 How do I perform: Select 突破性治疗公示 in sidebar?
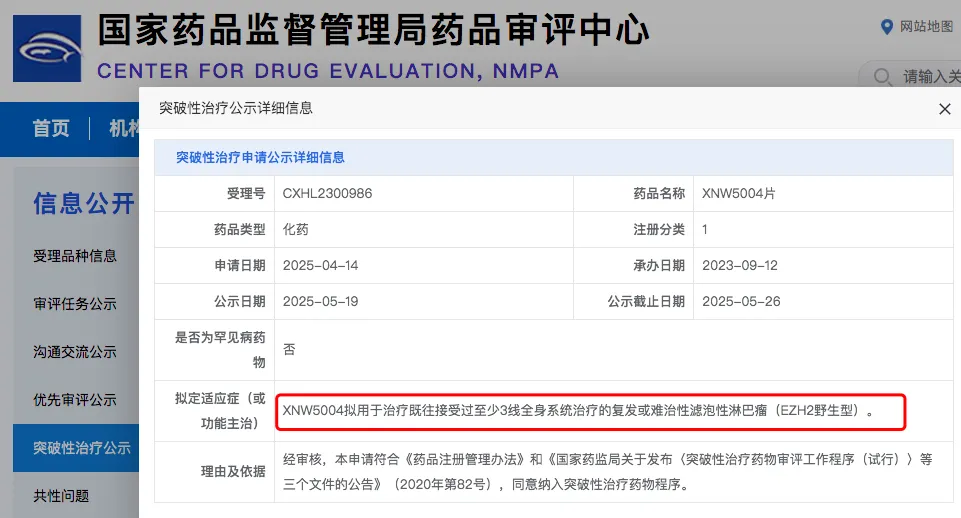(76, 448)
